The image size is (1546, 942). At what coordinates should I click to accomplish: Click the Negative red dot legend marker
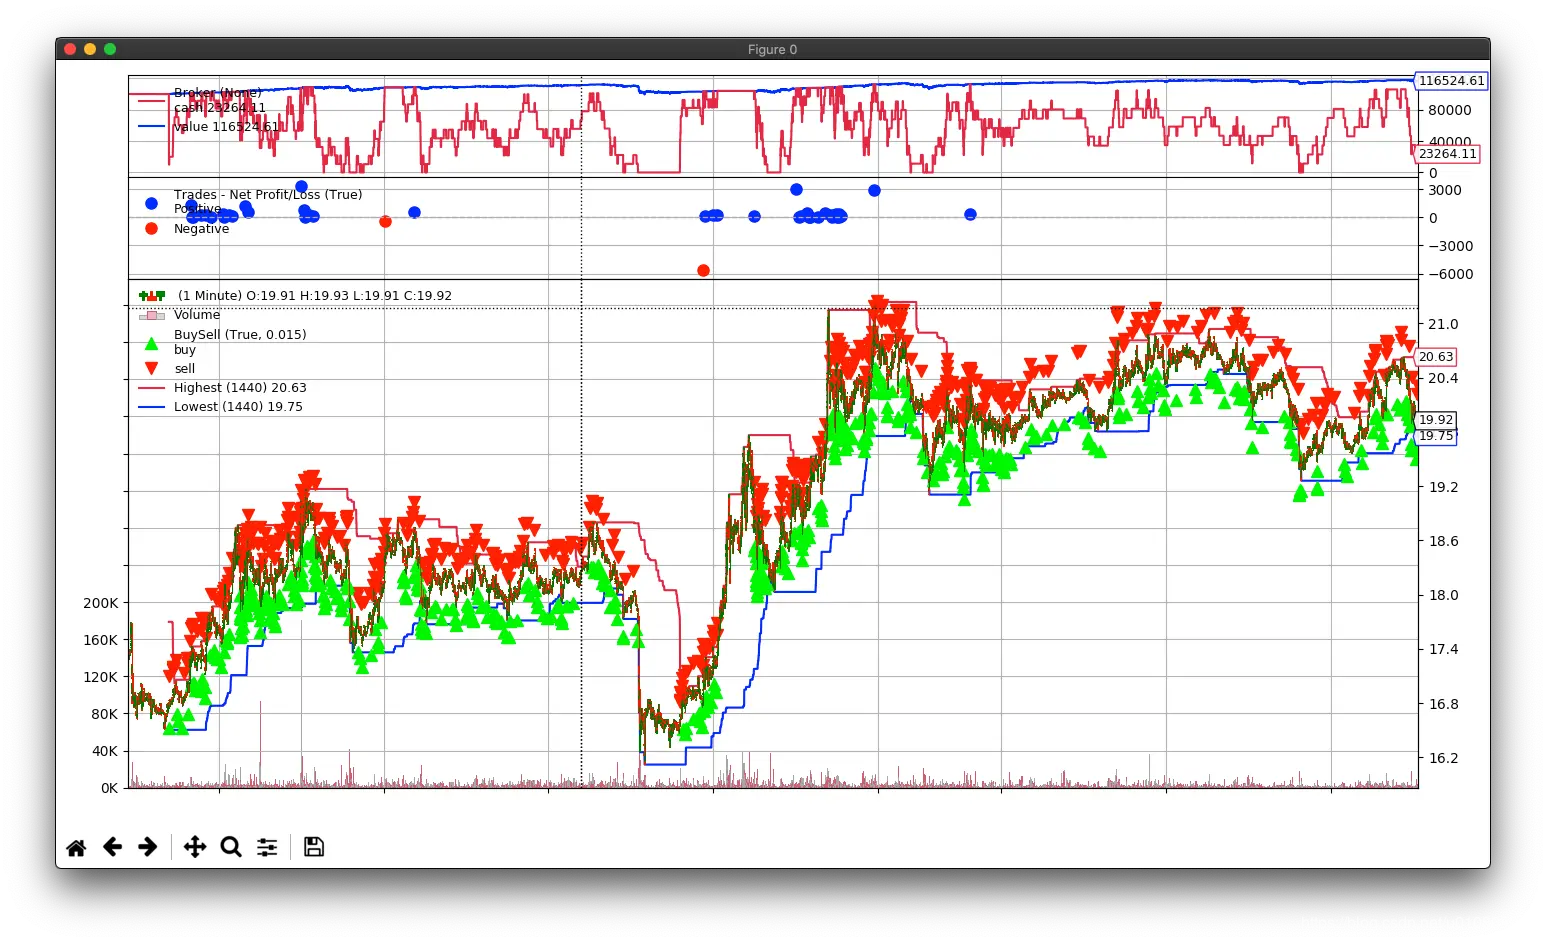[151, 229]
